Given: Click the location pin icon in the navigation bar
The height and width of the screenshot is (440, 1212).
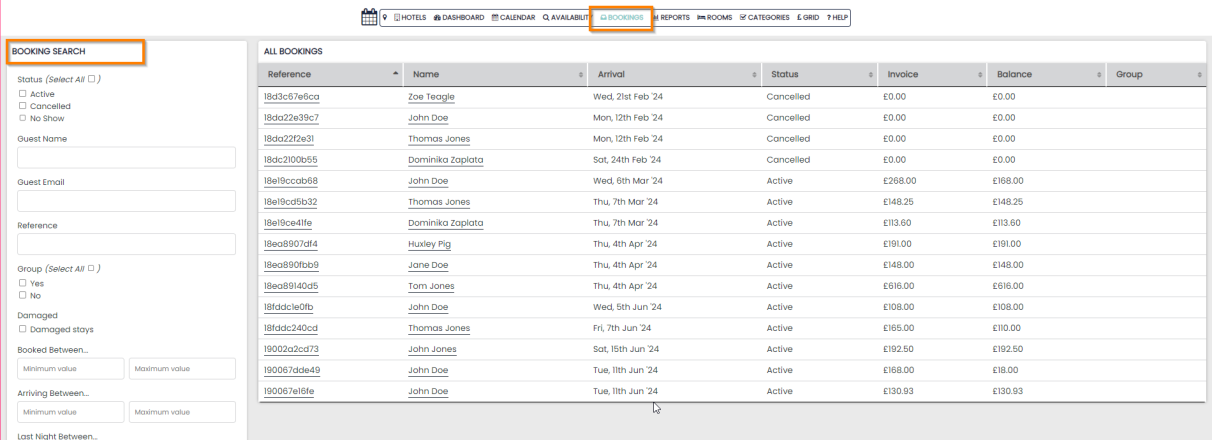Looking at the screenshot, I should pyautogui.click(x=386, y=18).
